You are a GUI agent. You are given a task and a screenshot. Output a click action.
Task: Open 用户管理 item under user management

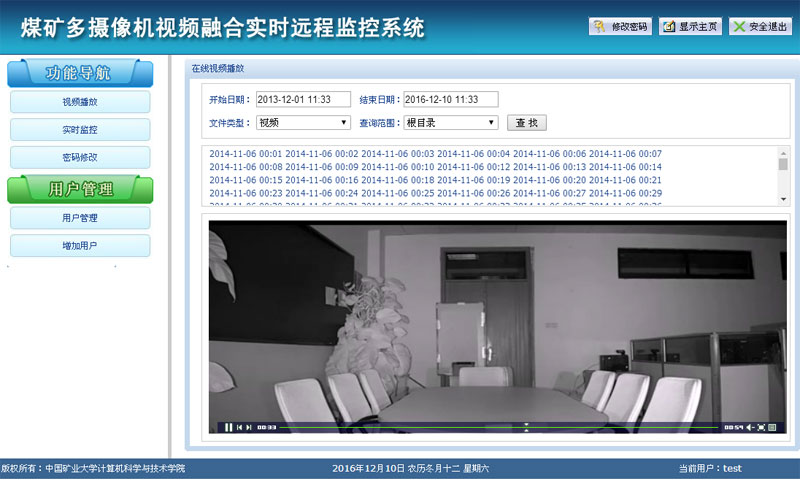80,218
